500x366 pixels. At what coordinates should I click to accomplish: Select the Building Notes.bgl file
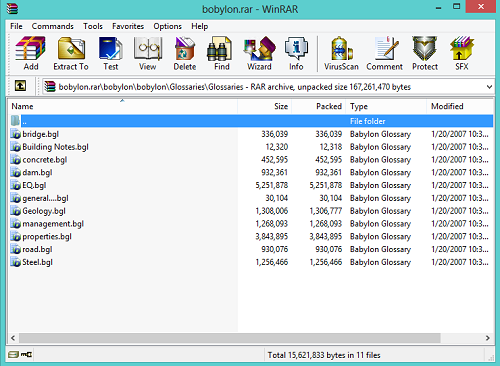(x=55, y=147)
